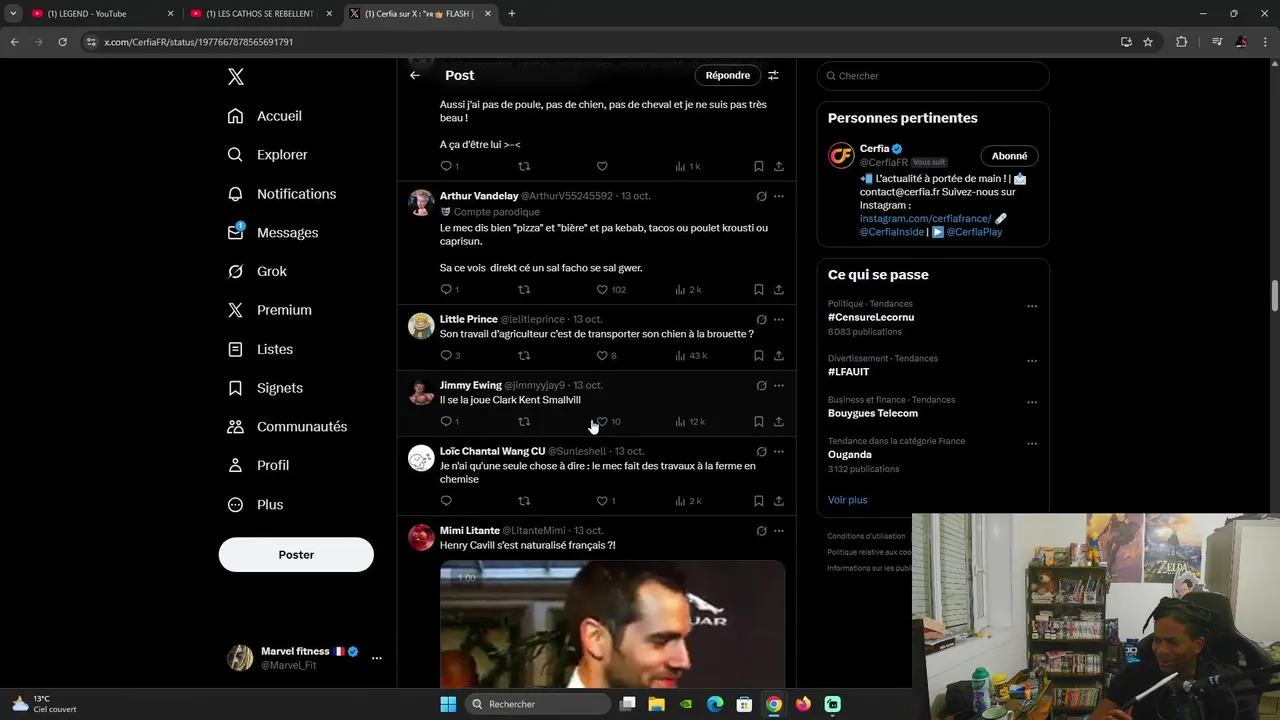Like Loïc Chantal Wang CU's reply
1280x720 pixels.
602,501
